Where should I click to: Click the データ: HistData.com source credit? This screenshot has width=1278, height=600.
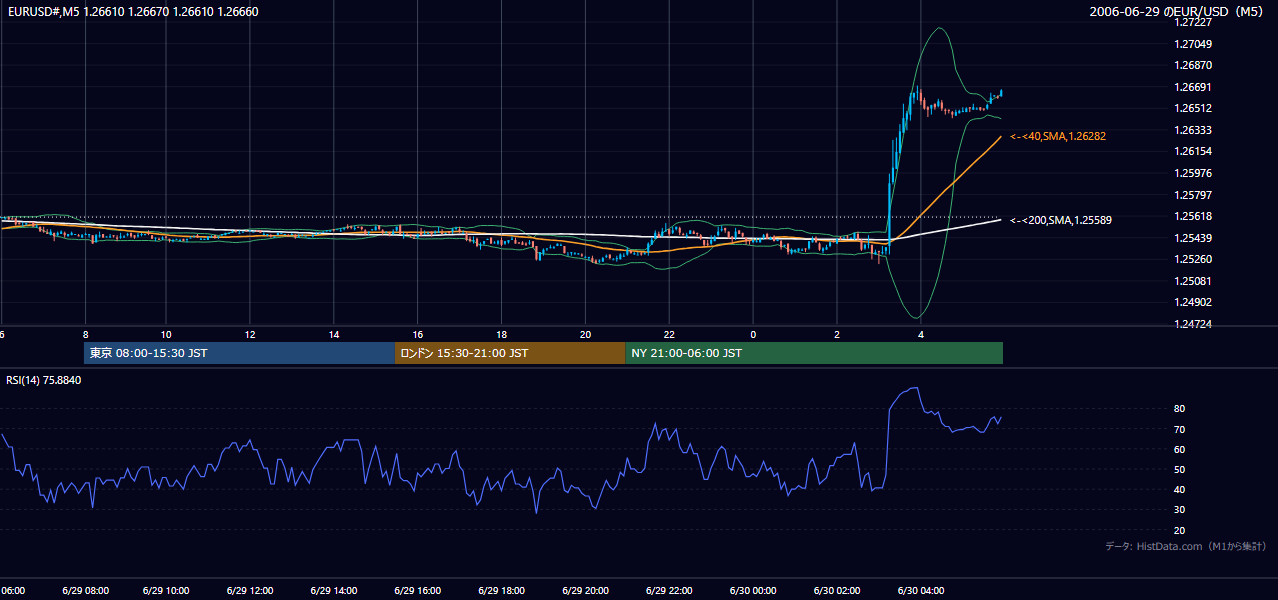coord(1186,546)
